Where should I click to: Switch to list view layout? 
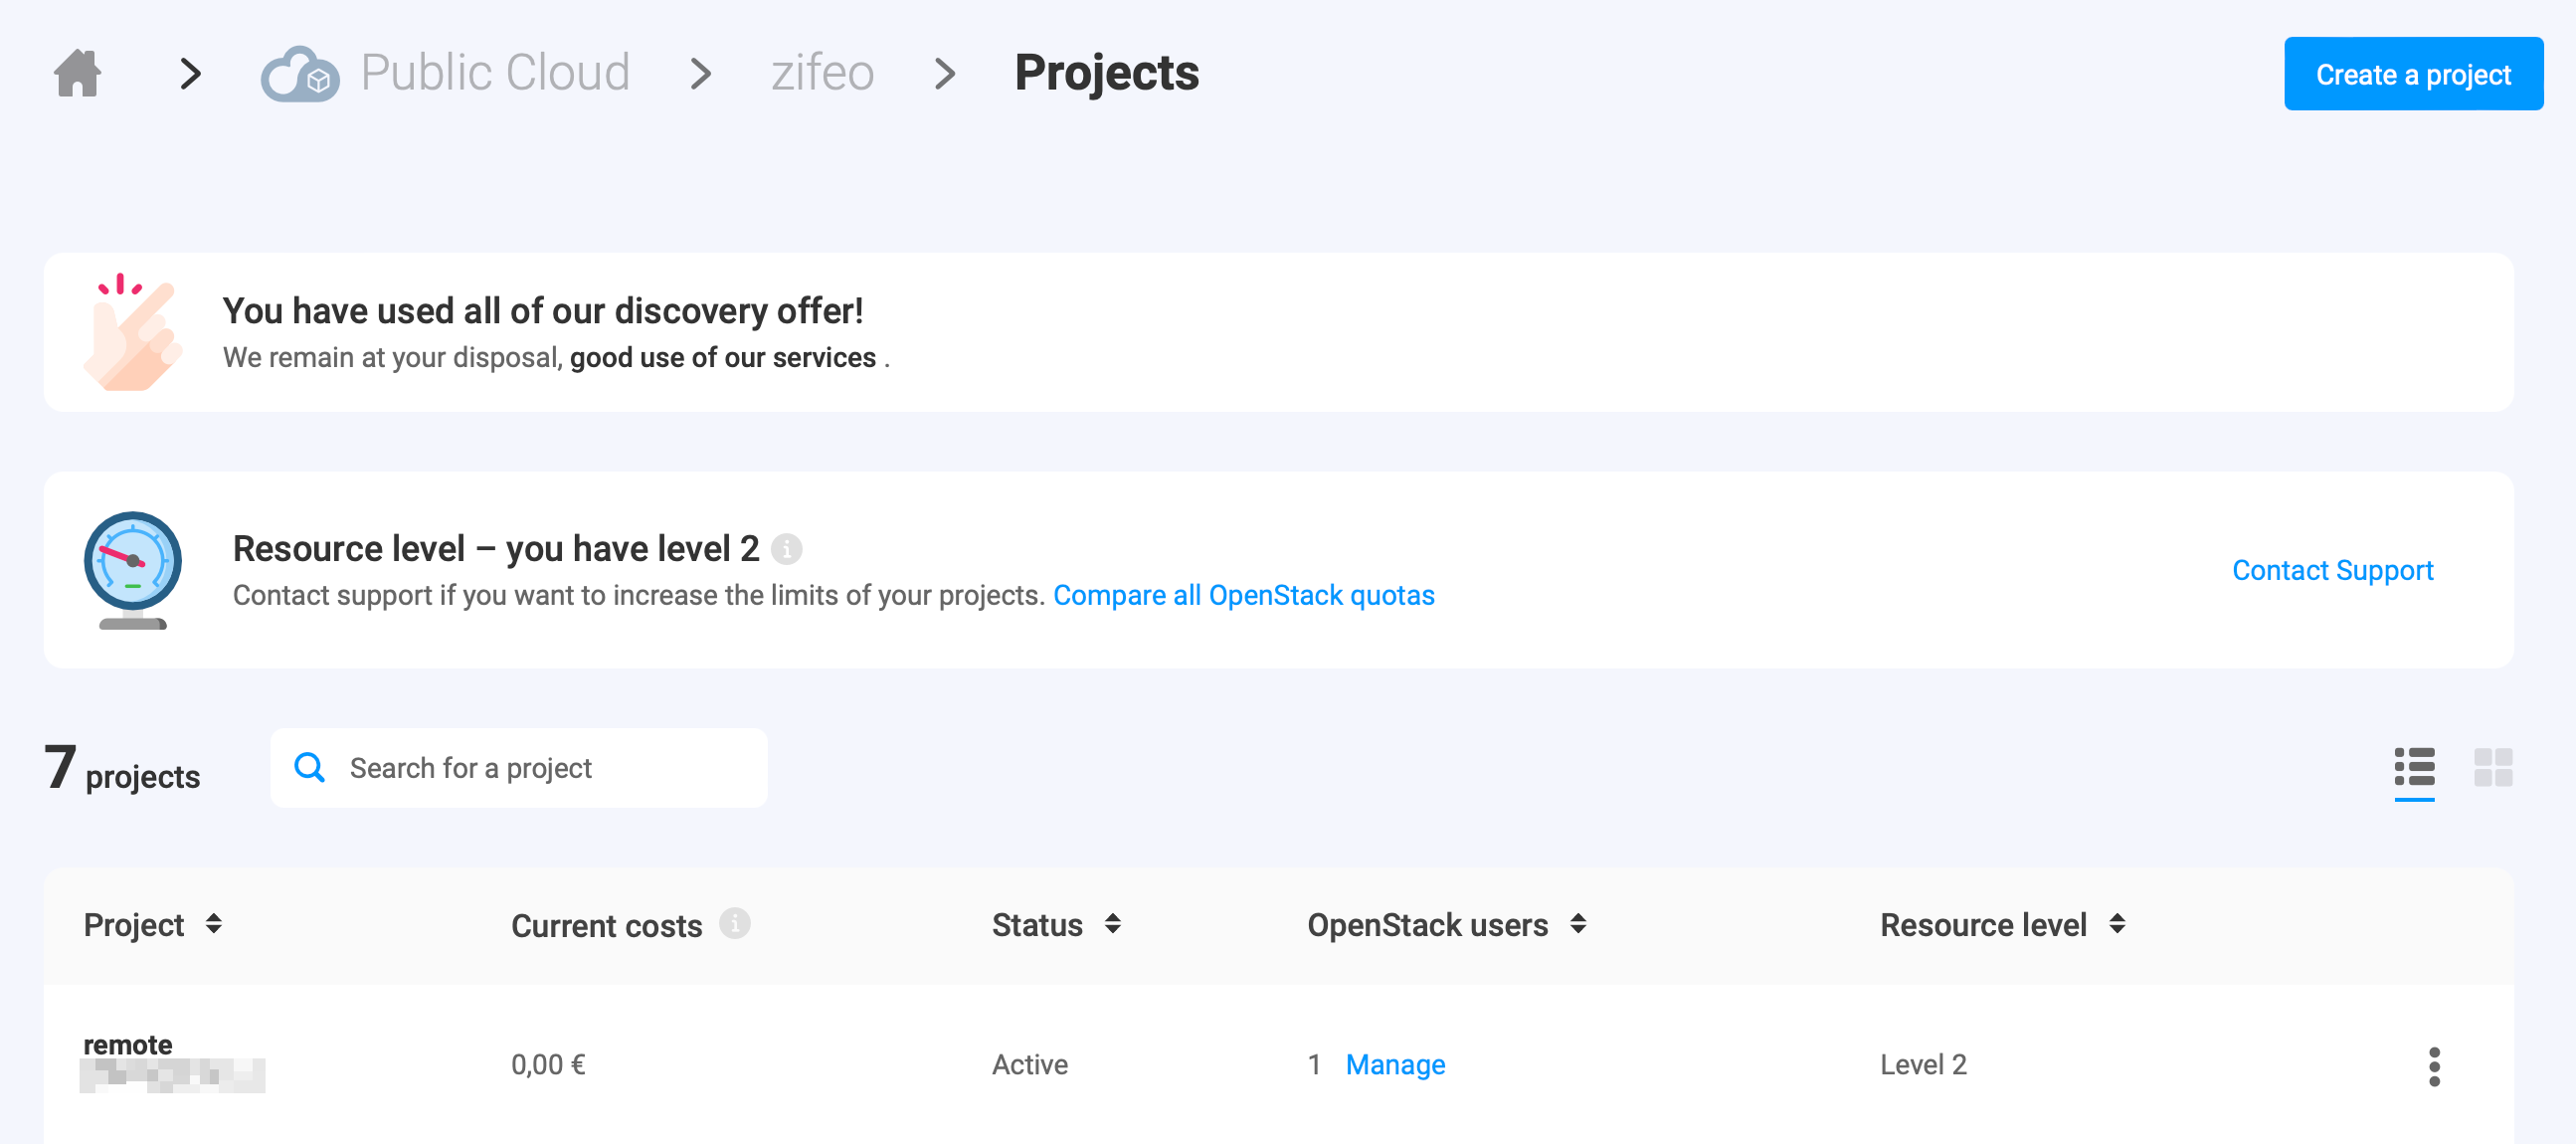coord(2417,766)
